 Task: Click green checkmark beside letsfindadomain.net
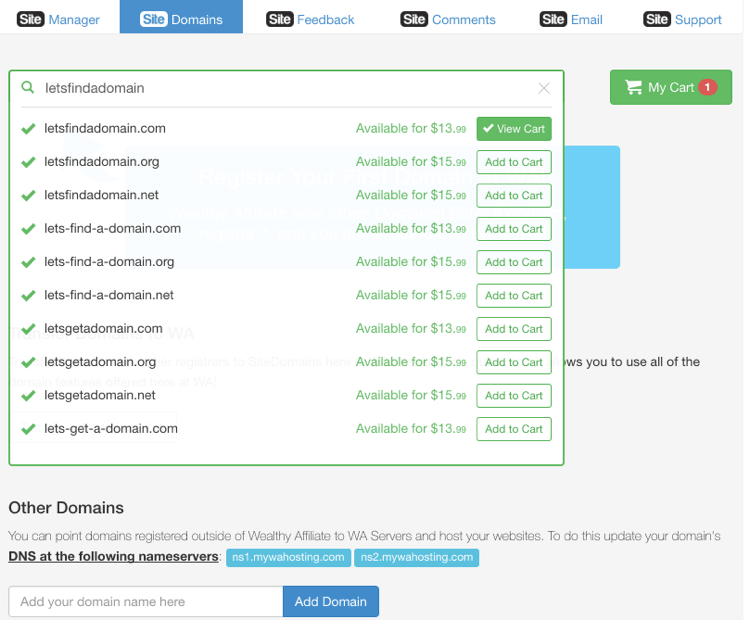[28, 195]
